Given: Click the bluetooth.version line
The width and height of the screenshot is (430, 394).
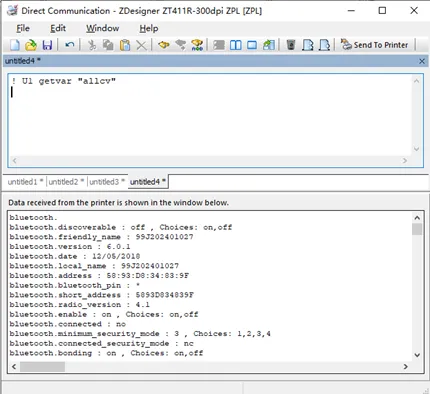Looking at the screenshot, I should 70,247.
